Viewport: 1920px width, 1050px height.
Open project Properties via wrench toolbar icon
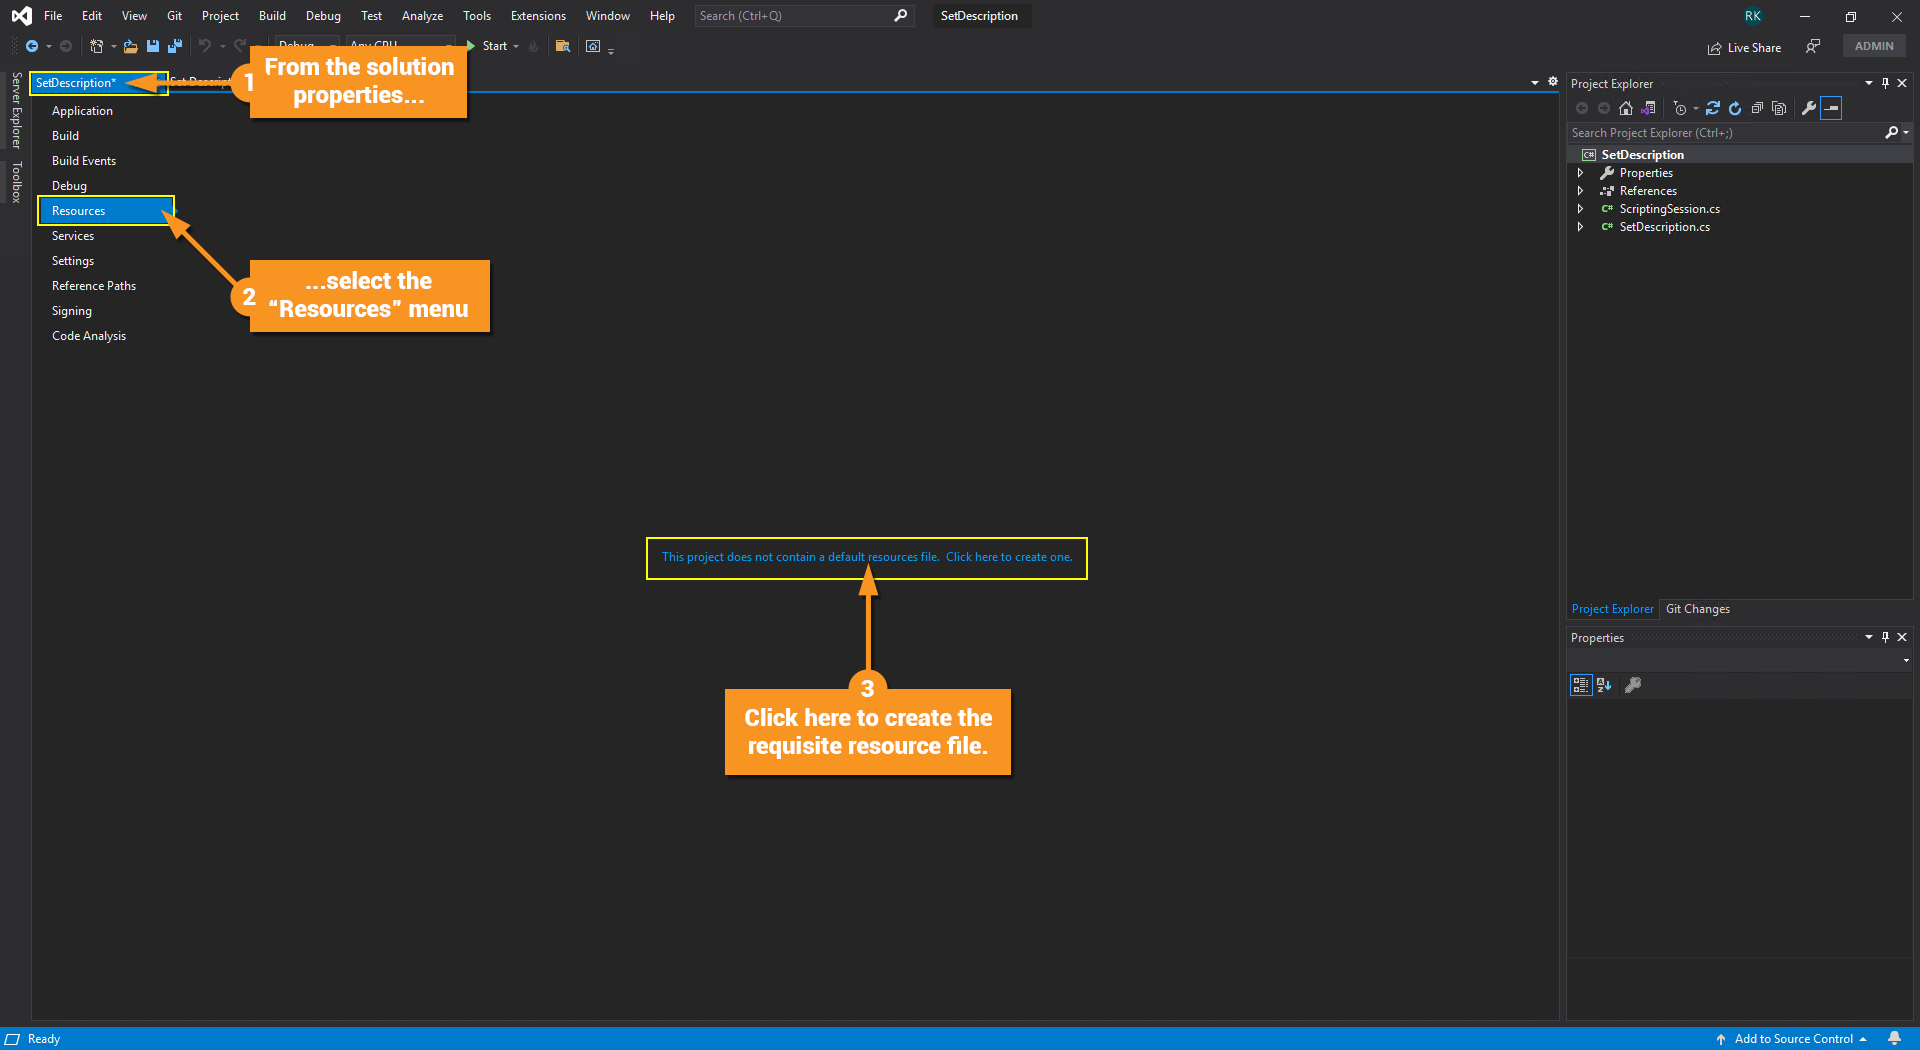[x=1809, y=108]
